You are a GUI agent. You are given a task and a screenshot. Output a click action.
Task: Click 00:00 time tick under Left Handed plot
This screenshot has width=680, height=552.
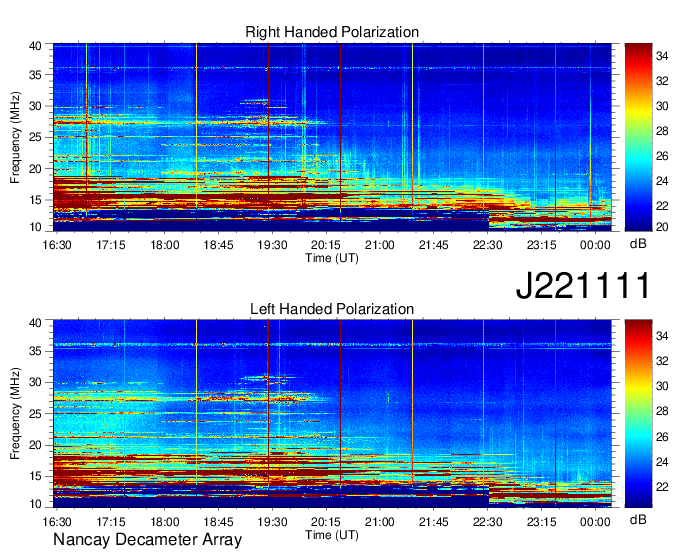coord(595,522)
